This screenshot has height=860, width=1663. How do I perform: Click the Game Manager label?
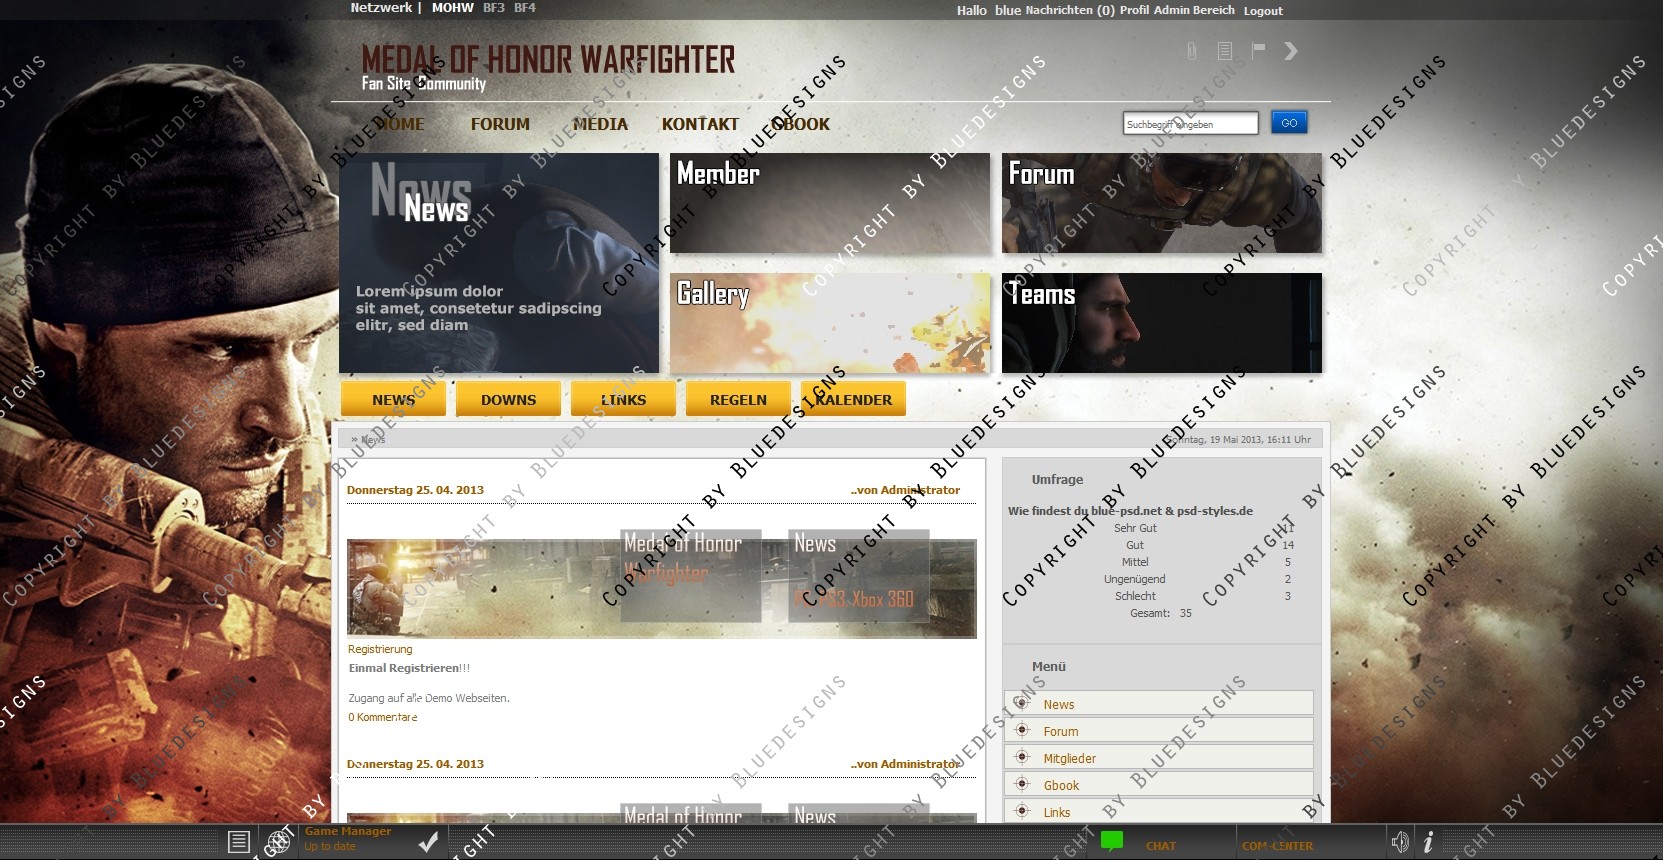click(x=348, y=831)
